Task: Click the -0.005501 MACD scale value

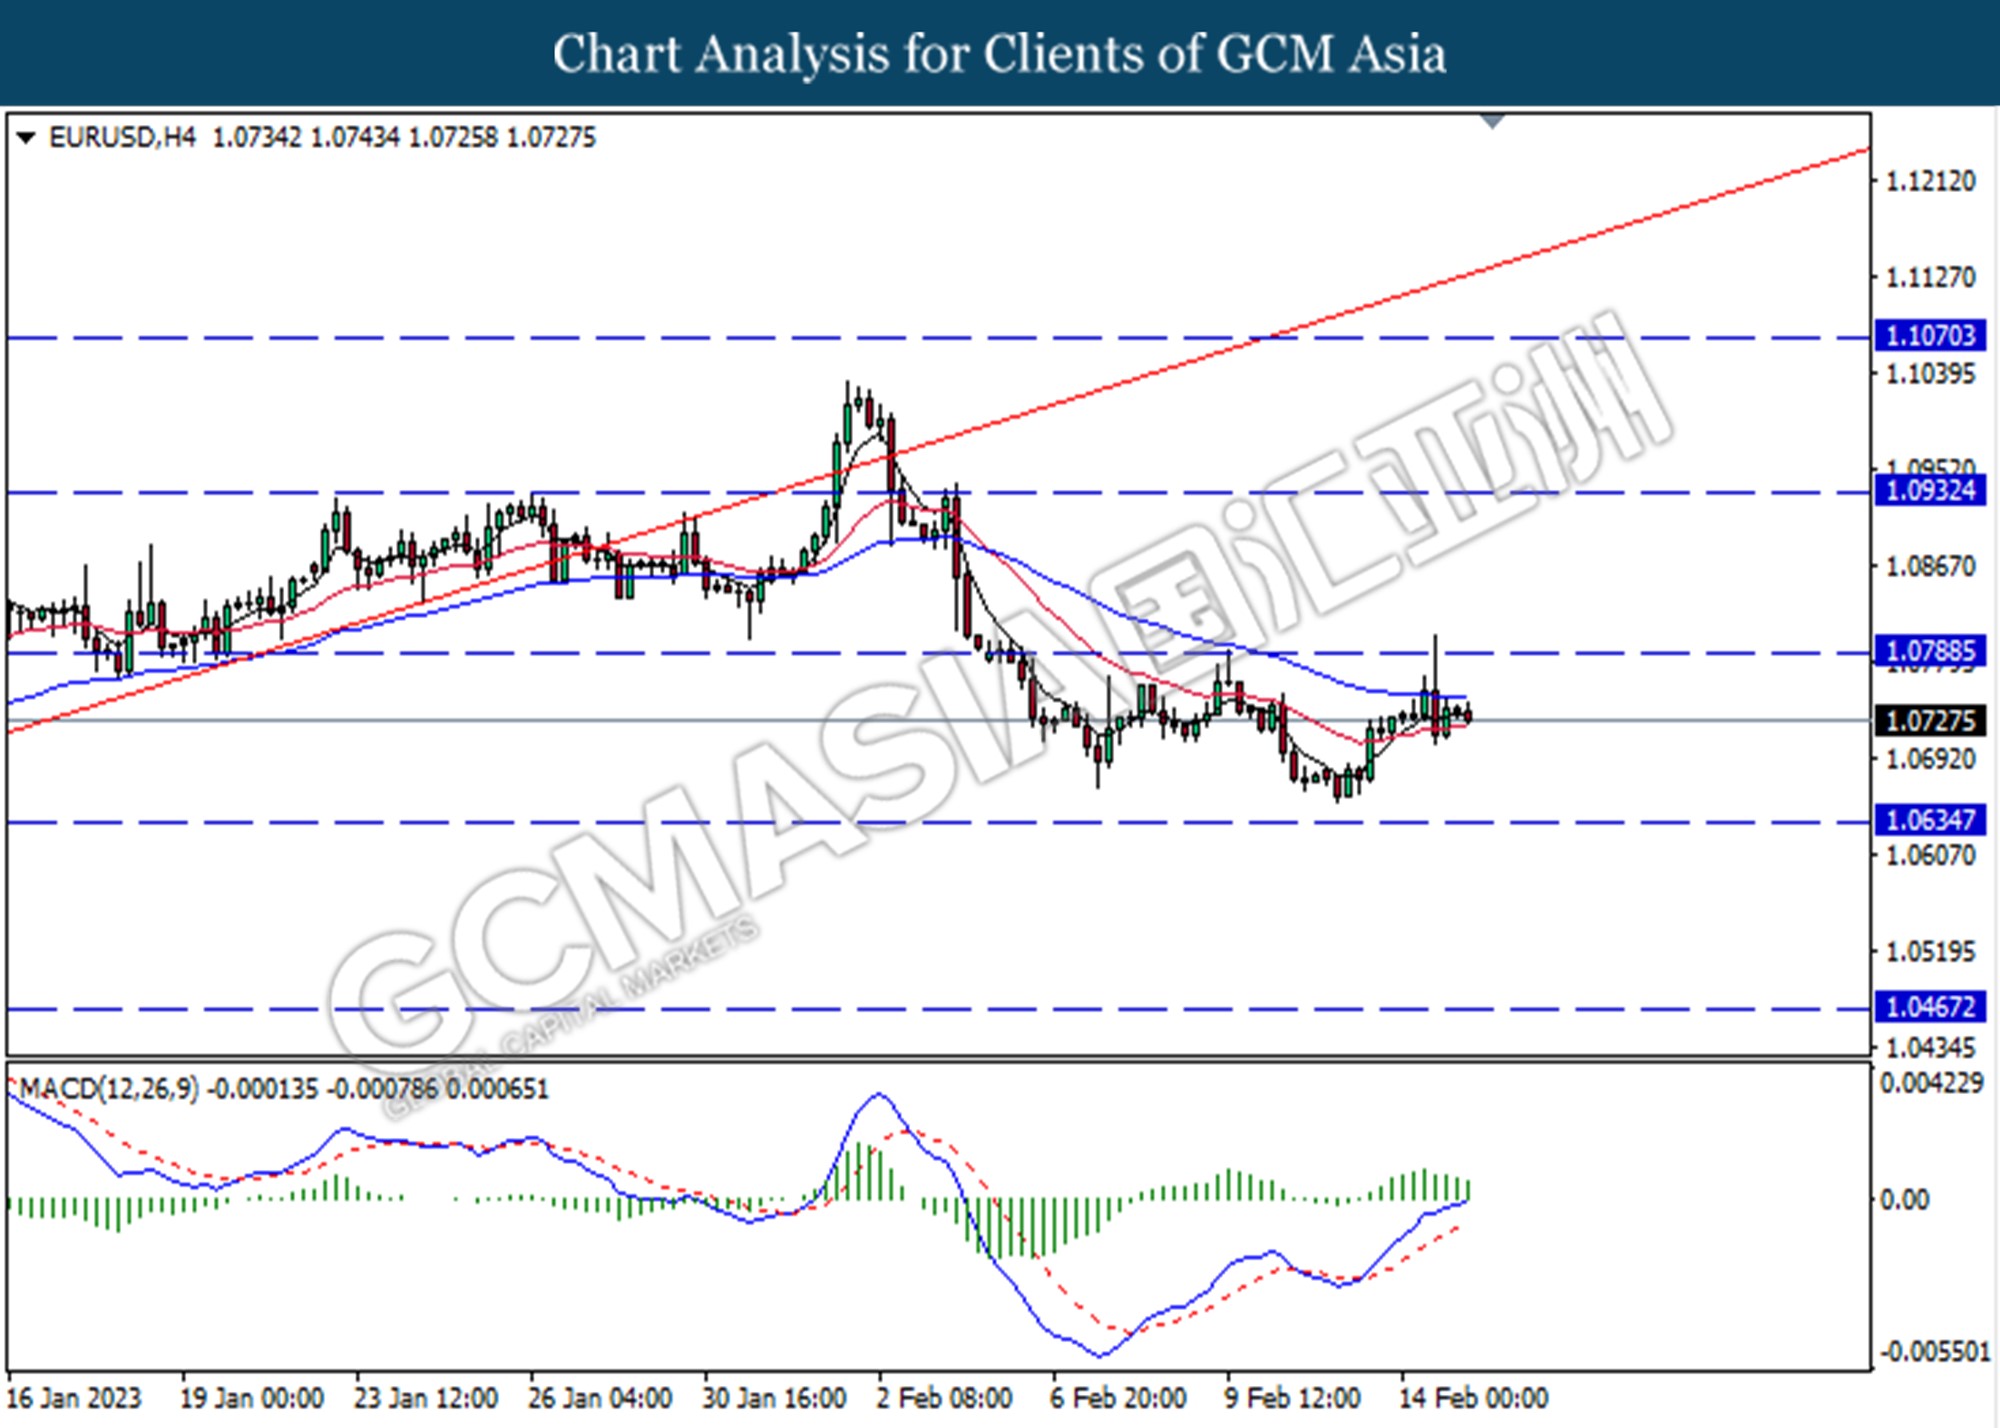Action: pos(1935,1352)
